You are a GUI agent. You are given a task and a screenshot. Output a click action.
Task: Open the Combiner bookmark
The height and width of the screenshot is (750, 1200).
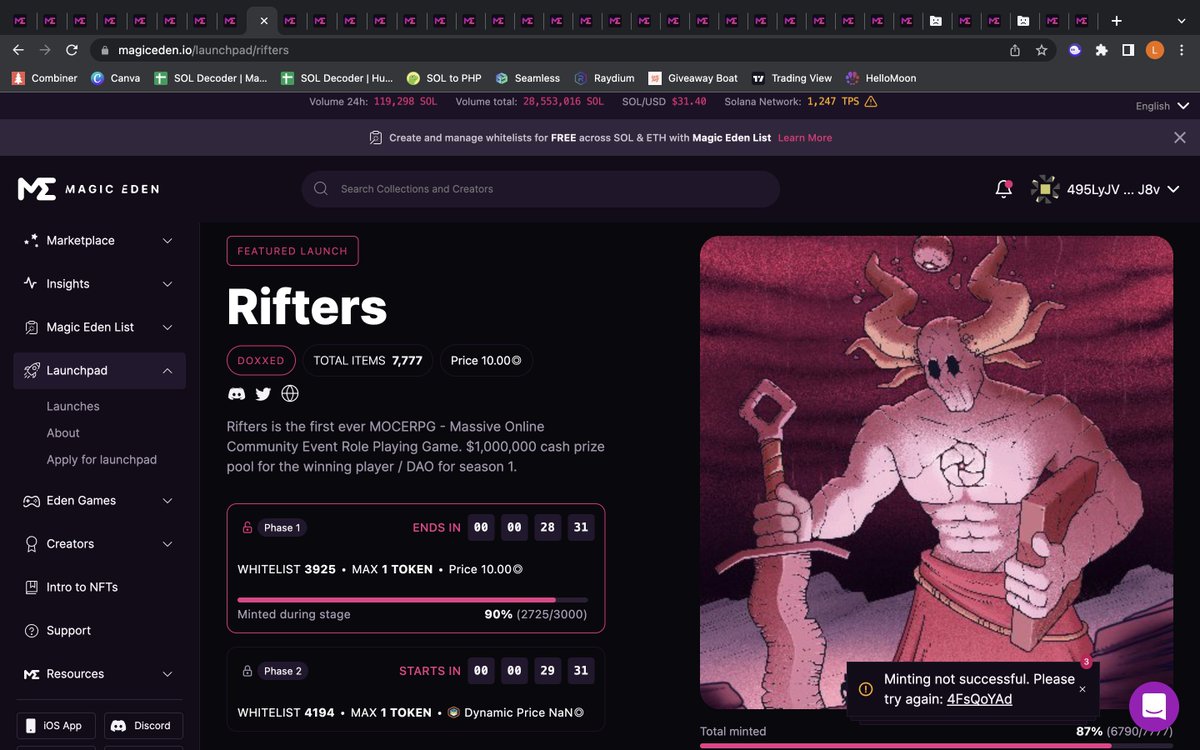44,78
